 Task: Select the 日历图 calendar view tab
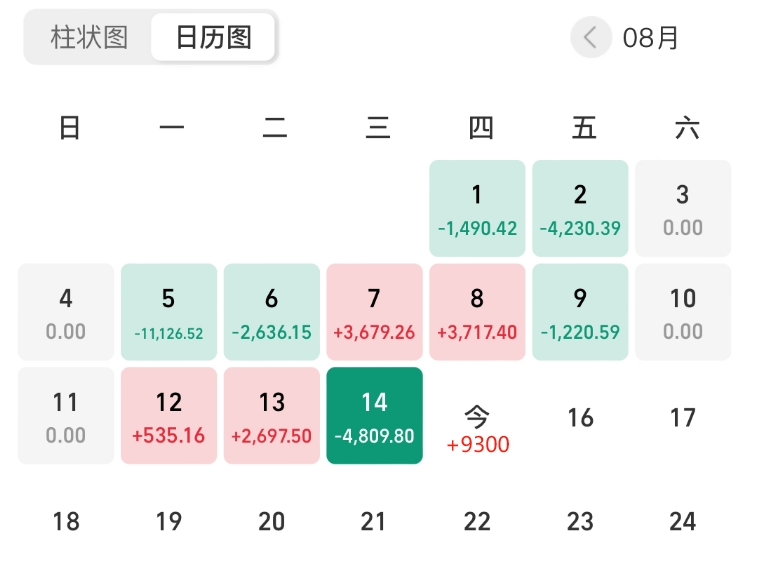[213, 37]
